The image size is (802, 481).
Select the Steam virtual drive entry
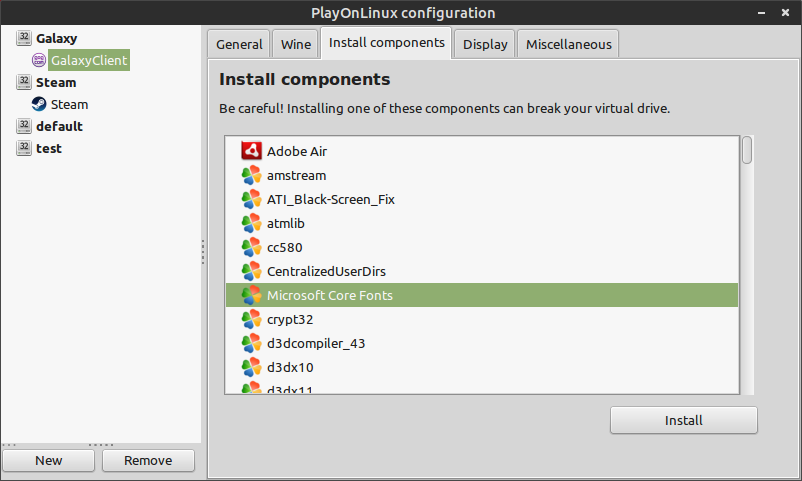[56, 82]
